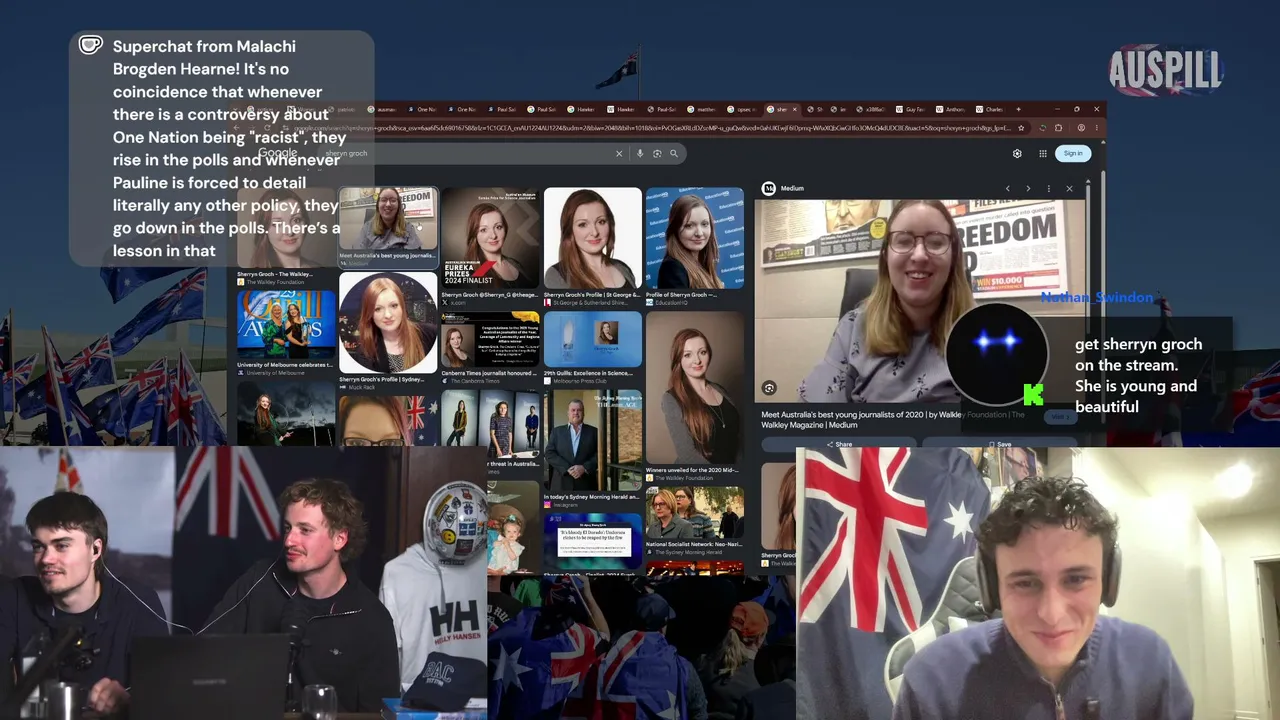Select the man in suit thumbnail
1280x720 pixels.
click(592, 440)
